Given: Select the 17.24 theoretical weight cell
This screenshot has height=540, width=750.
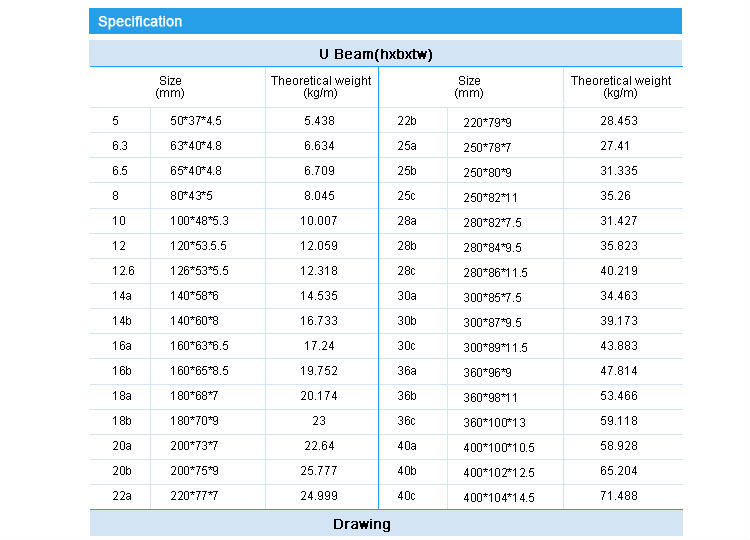Looking at the screenshot, I should (x=320, y=346).
